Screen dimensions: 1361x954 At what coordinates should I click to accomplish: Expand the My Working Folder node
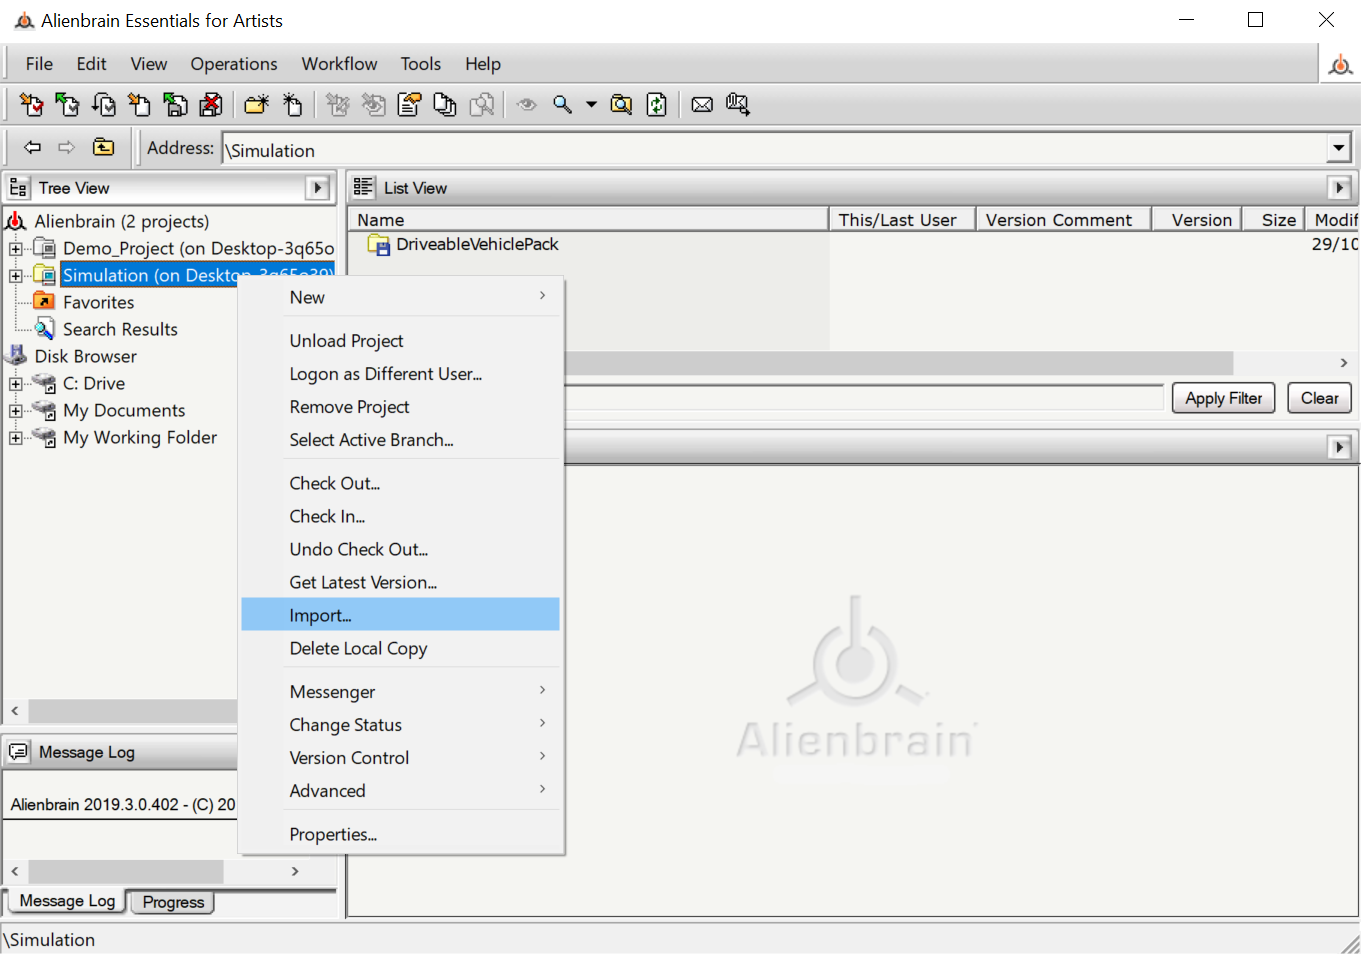pos(16,438)
